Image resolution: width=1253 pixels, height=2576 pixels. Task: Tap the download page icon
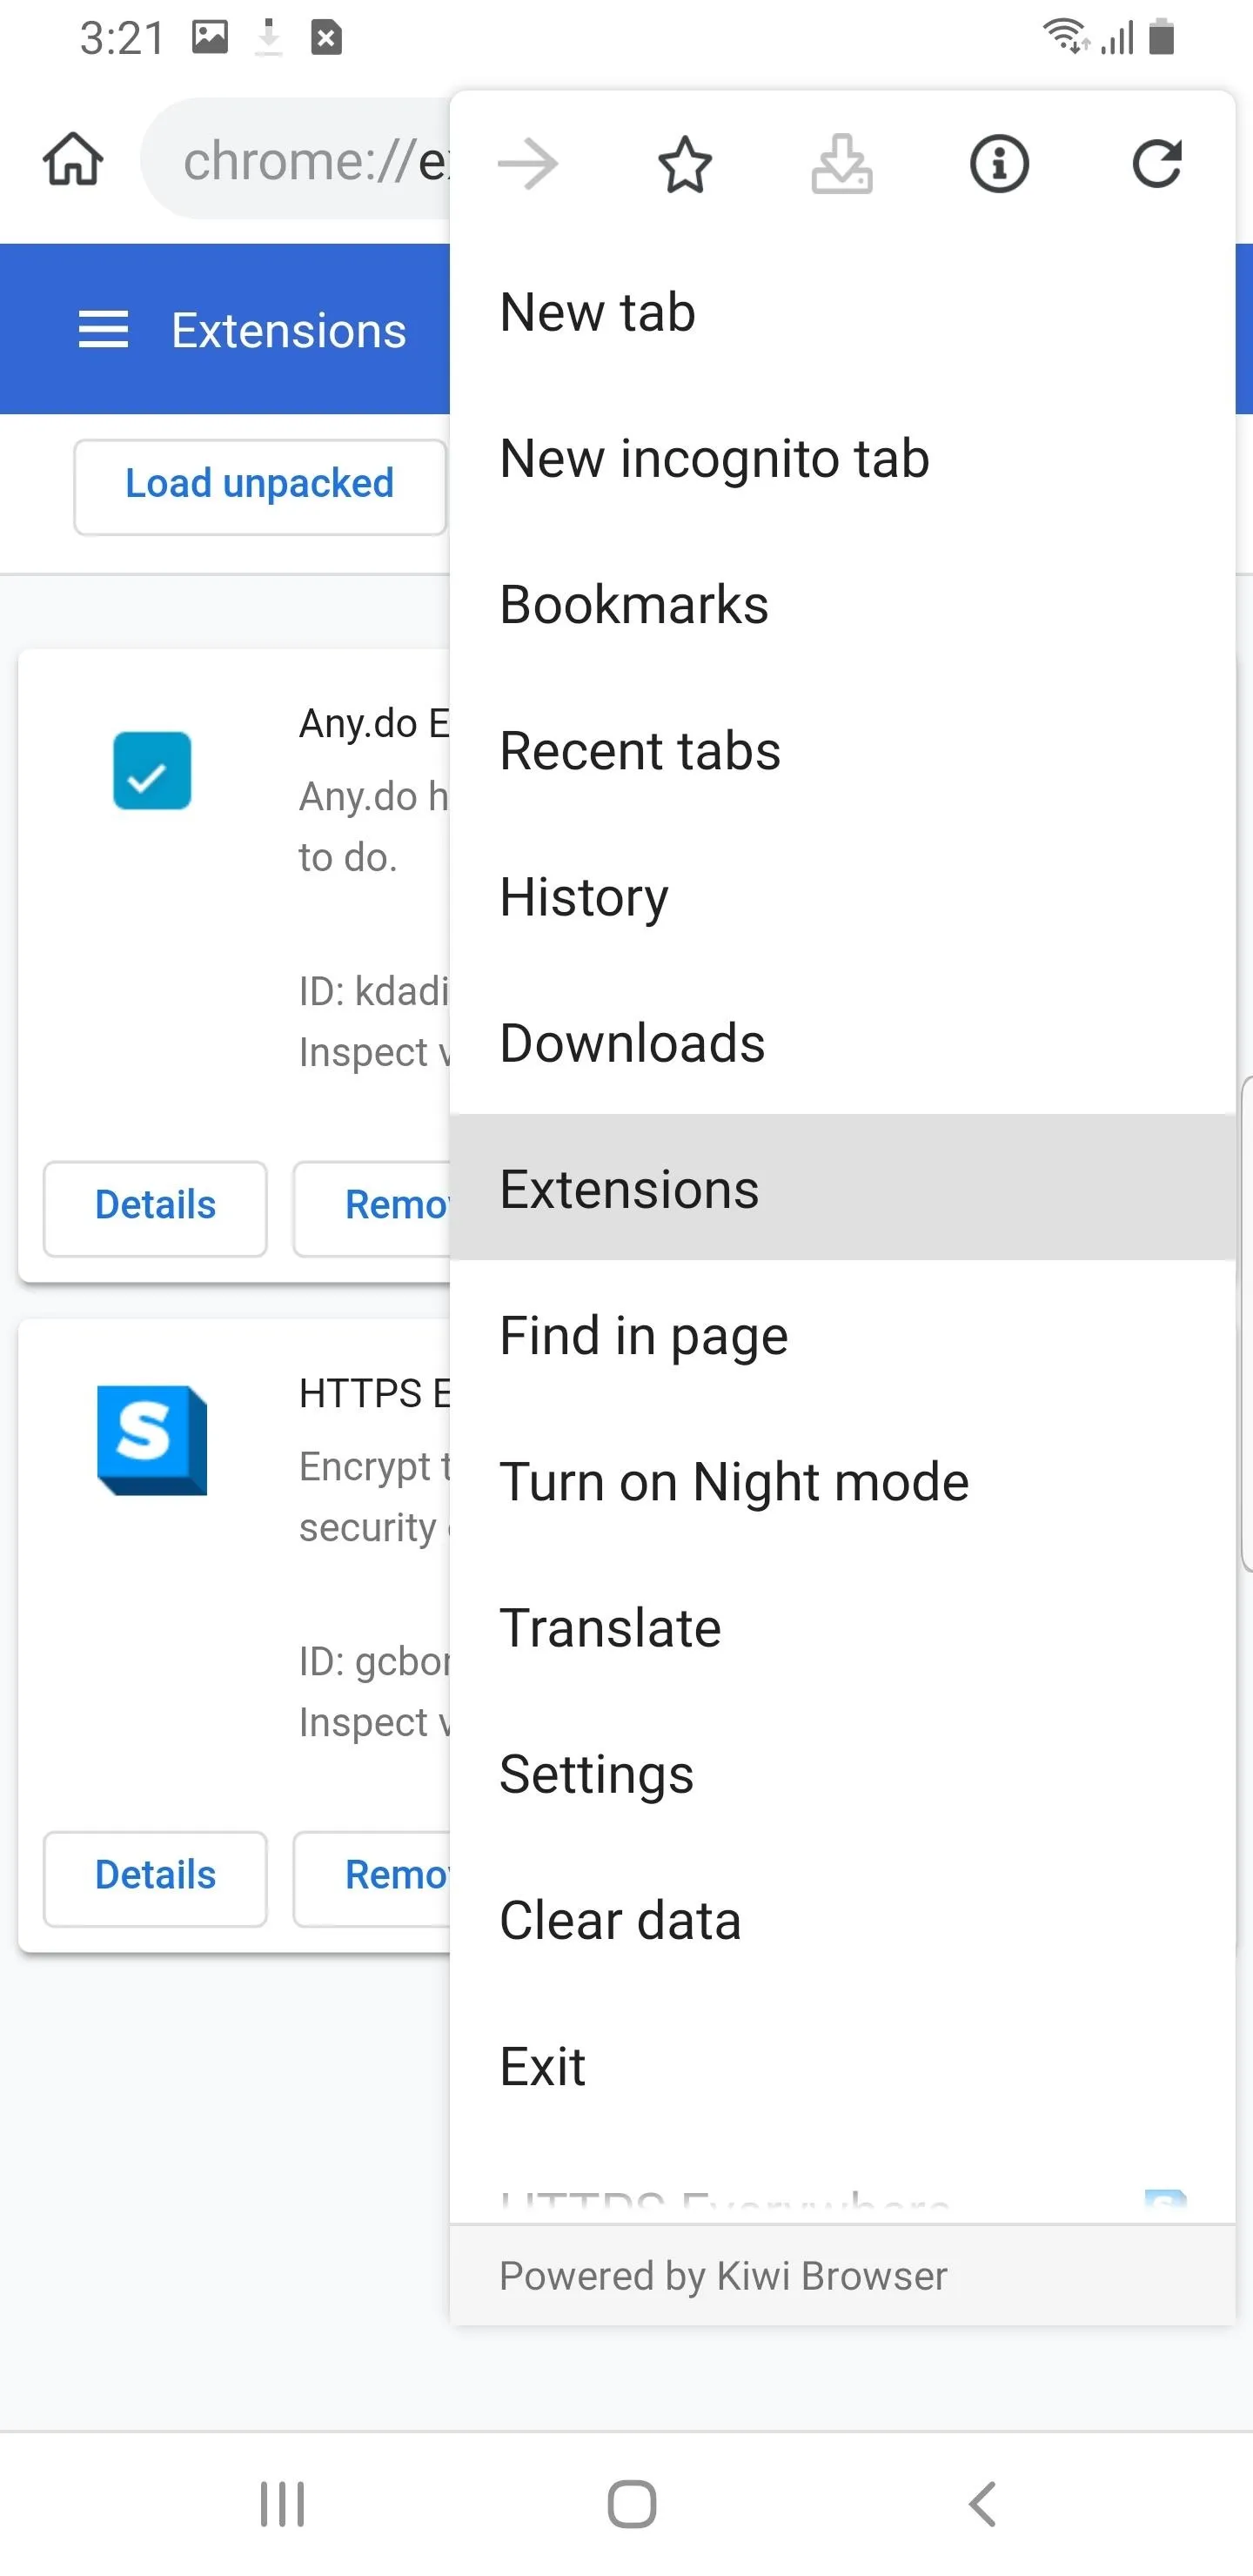(842, 164)
